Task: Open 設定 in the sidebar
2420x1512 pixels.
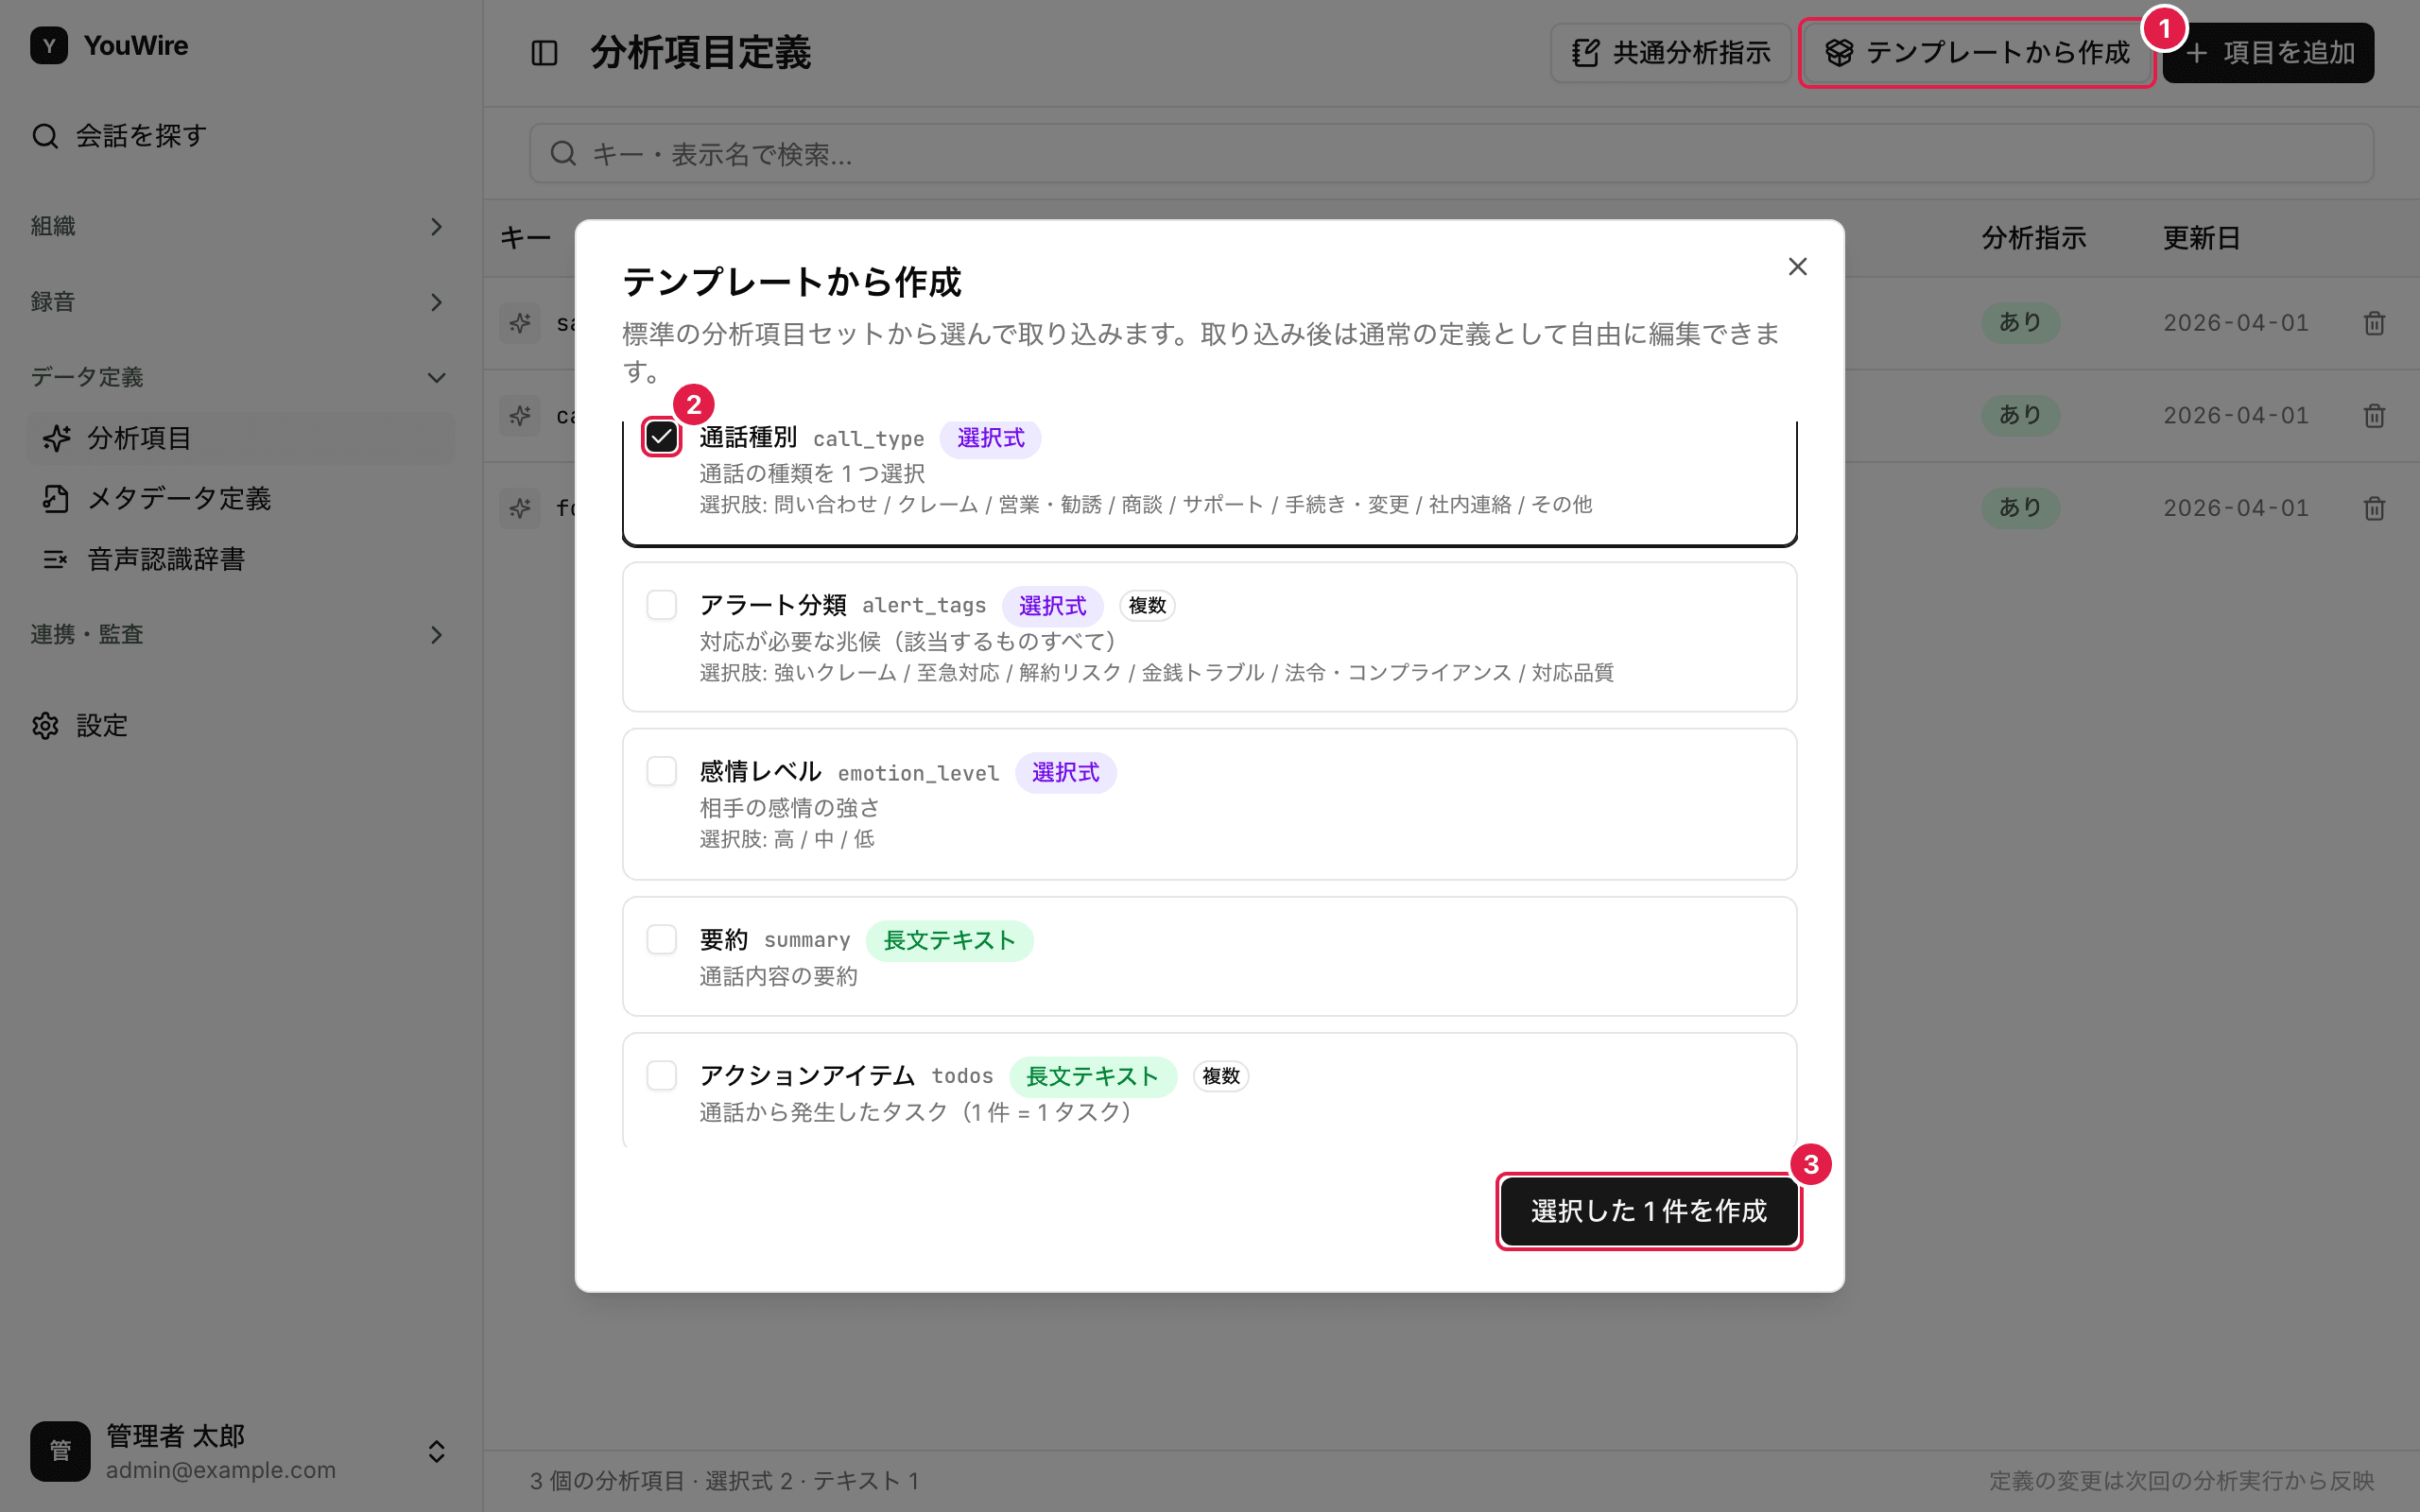Action: click(240, 726)
